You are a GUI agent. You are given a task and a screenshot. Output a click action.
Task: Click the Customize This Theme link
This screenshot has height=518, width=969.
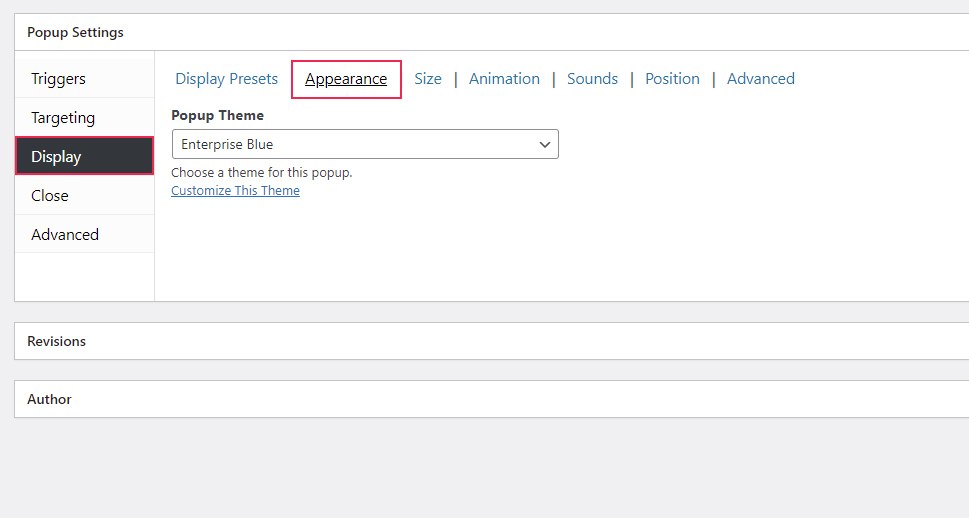(235, 191)
